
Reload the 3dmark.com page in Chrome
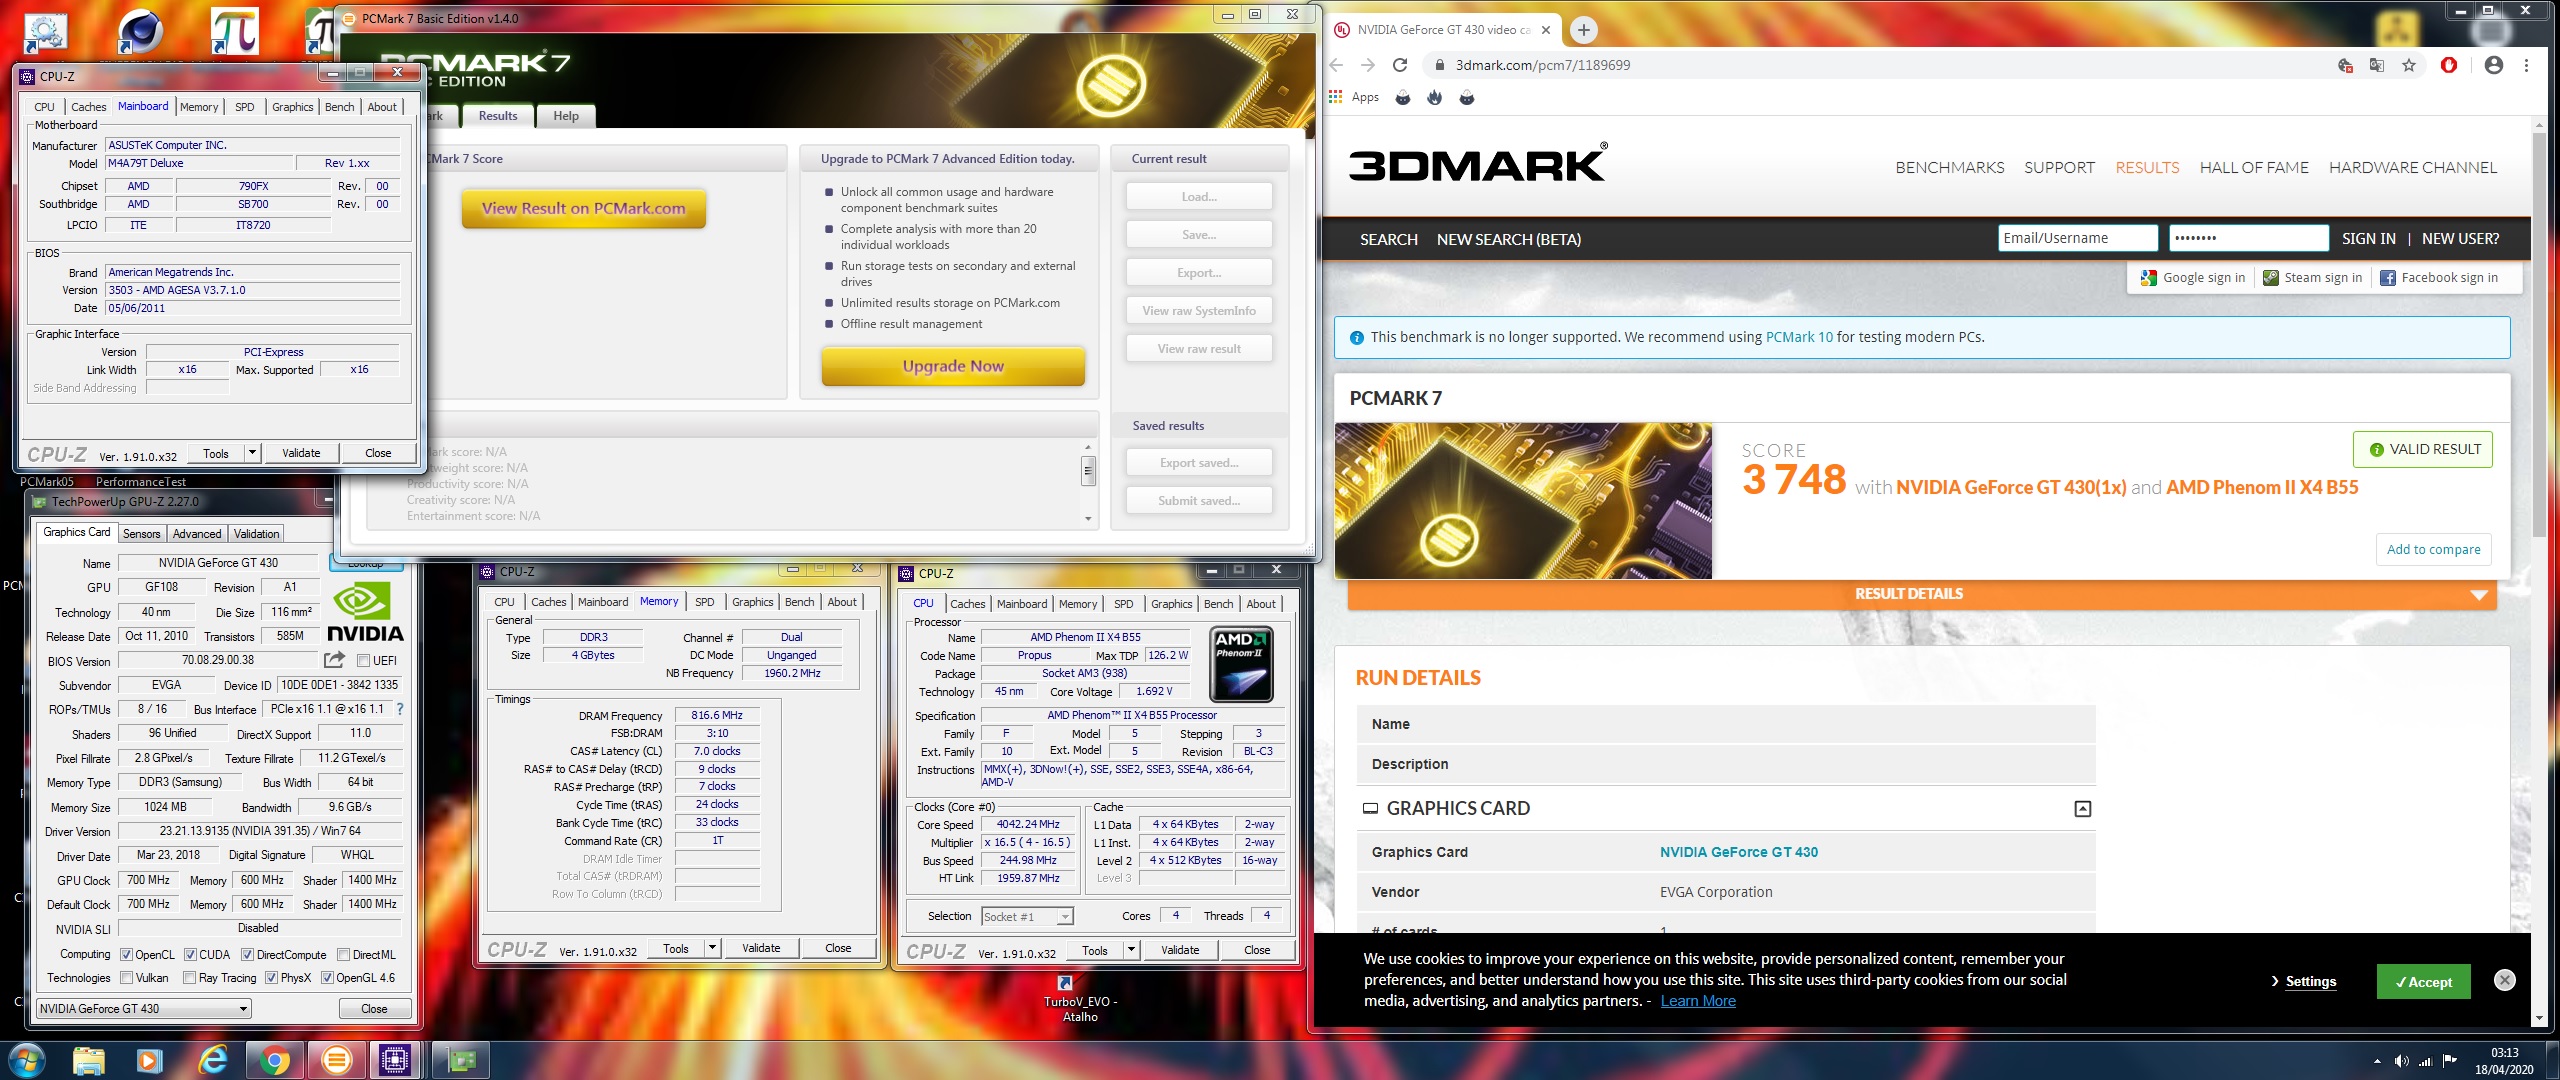click(x=1400, y=65)
